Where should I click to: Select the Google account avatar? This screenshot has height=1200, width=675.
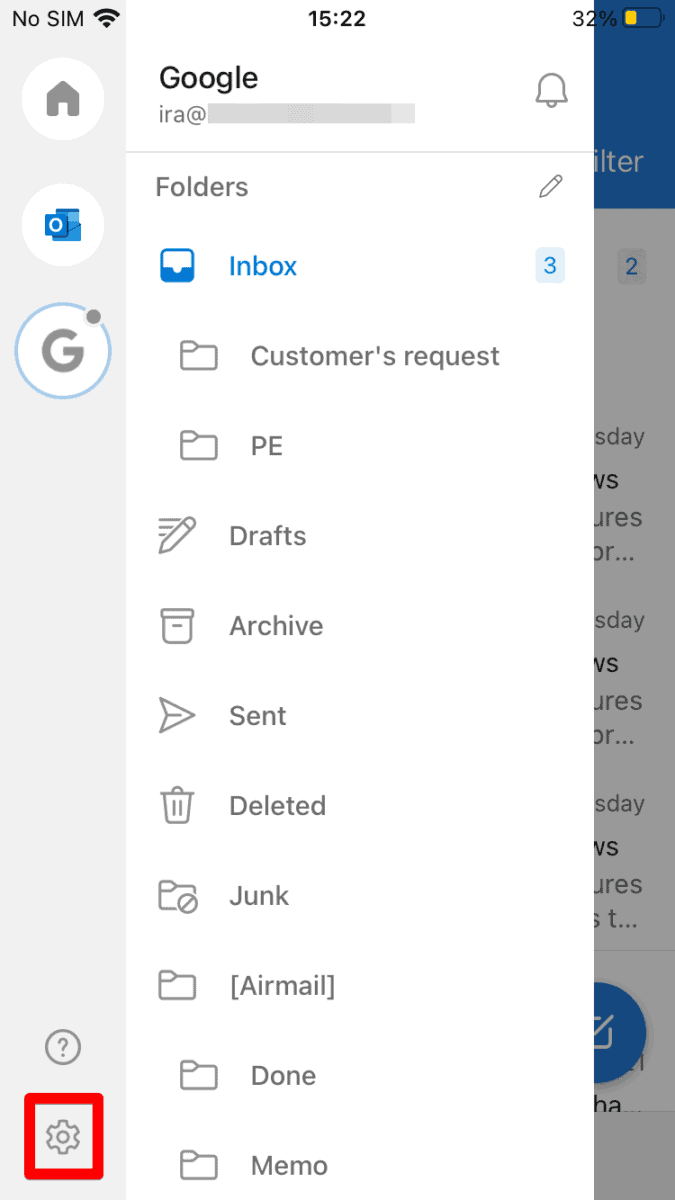63,351
